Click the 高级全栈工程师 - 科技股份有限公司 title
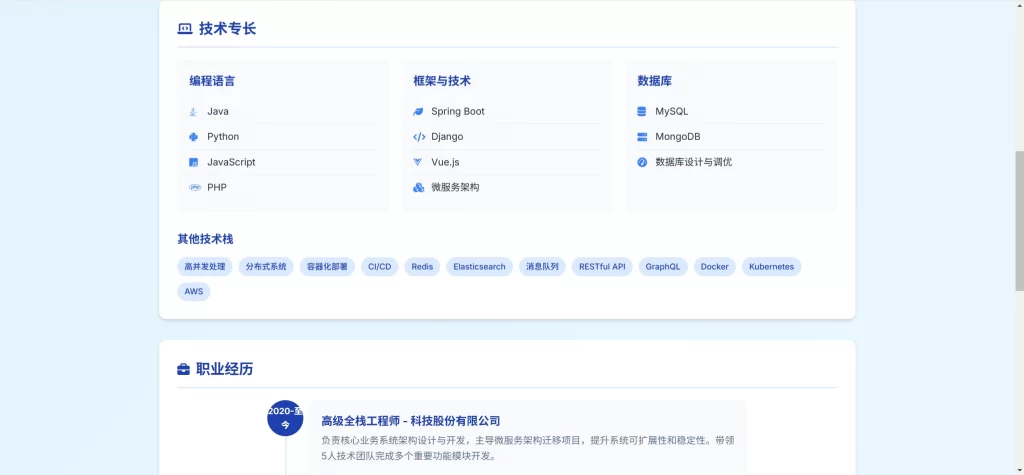This screenshot has height=475, width=1024. [411, 421]
